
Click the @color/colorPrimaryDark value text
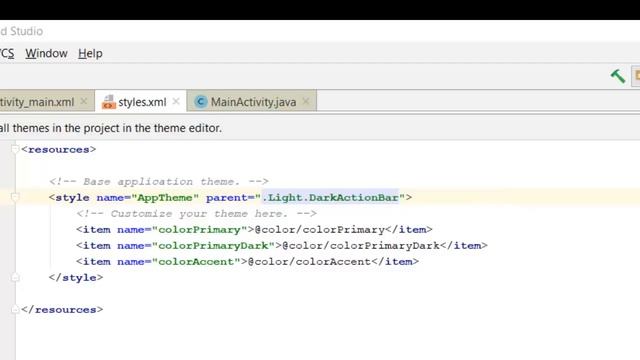(361, 246)
